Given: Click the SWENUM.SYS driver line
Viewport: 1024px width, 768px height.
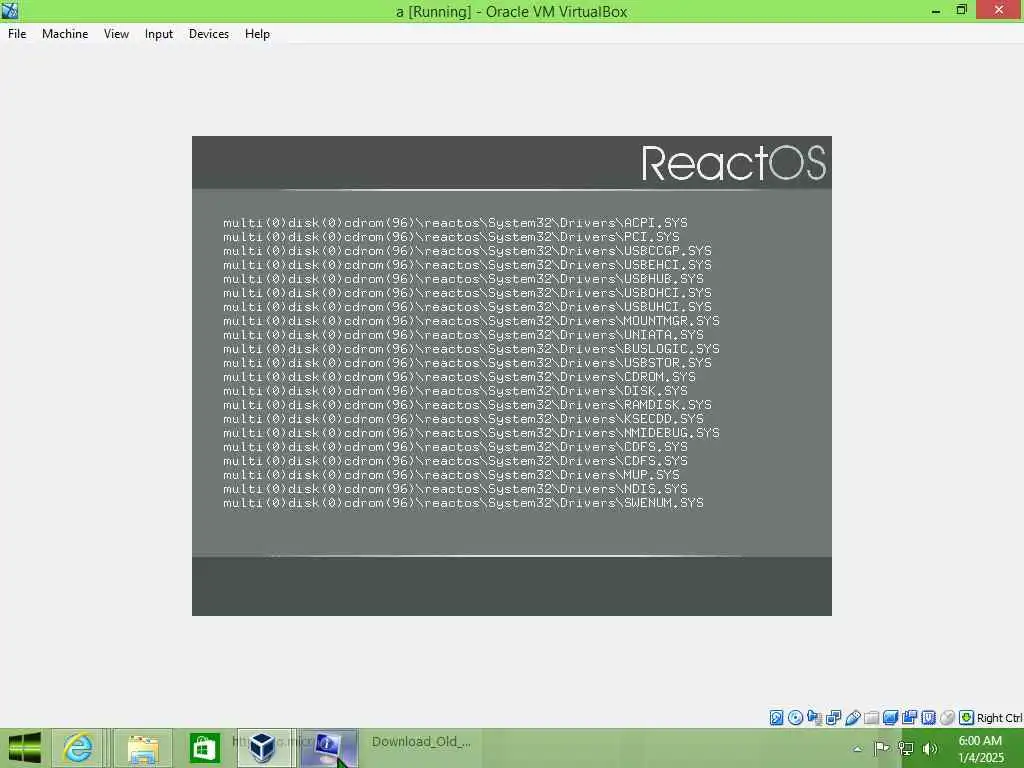Looking at the screenshot, I should tap(463, 503).
